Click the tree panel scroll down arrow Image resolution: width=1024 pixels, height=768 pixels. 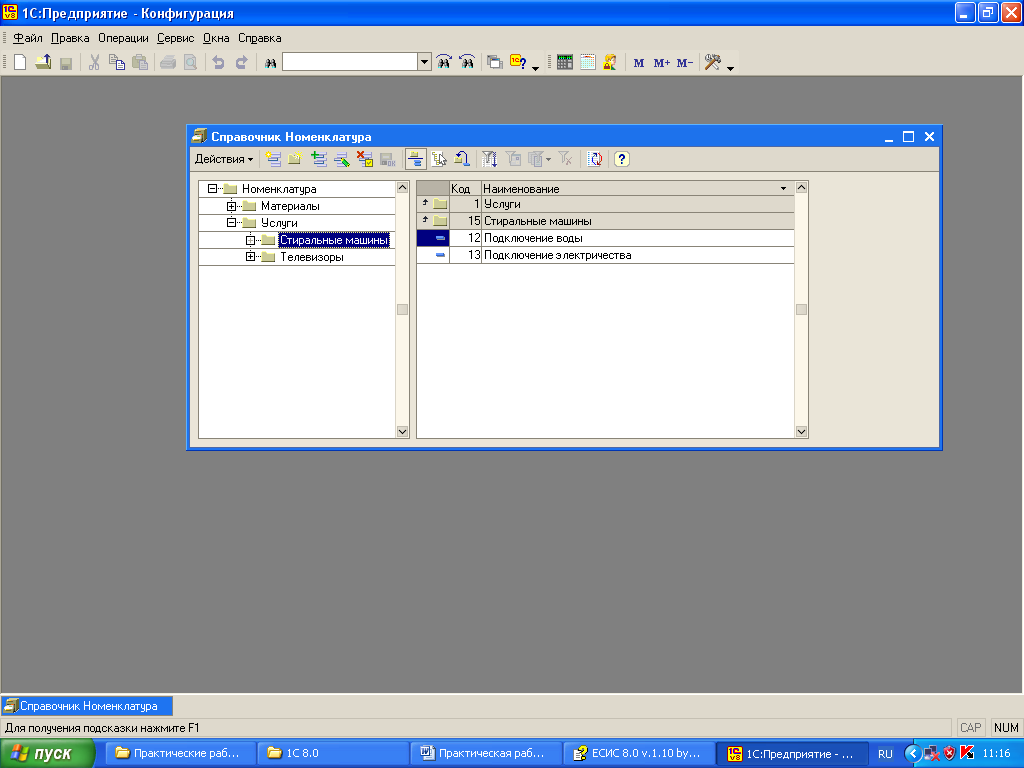pos(402,432)
